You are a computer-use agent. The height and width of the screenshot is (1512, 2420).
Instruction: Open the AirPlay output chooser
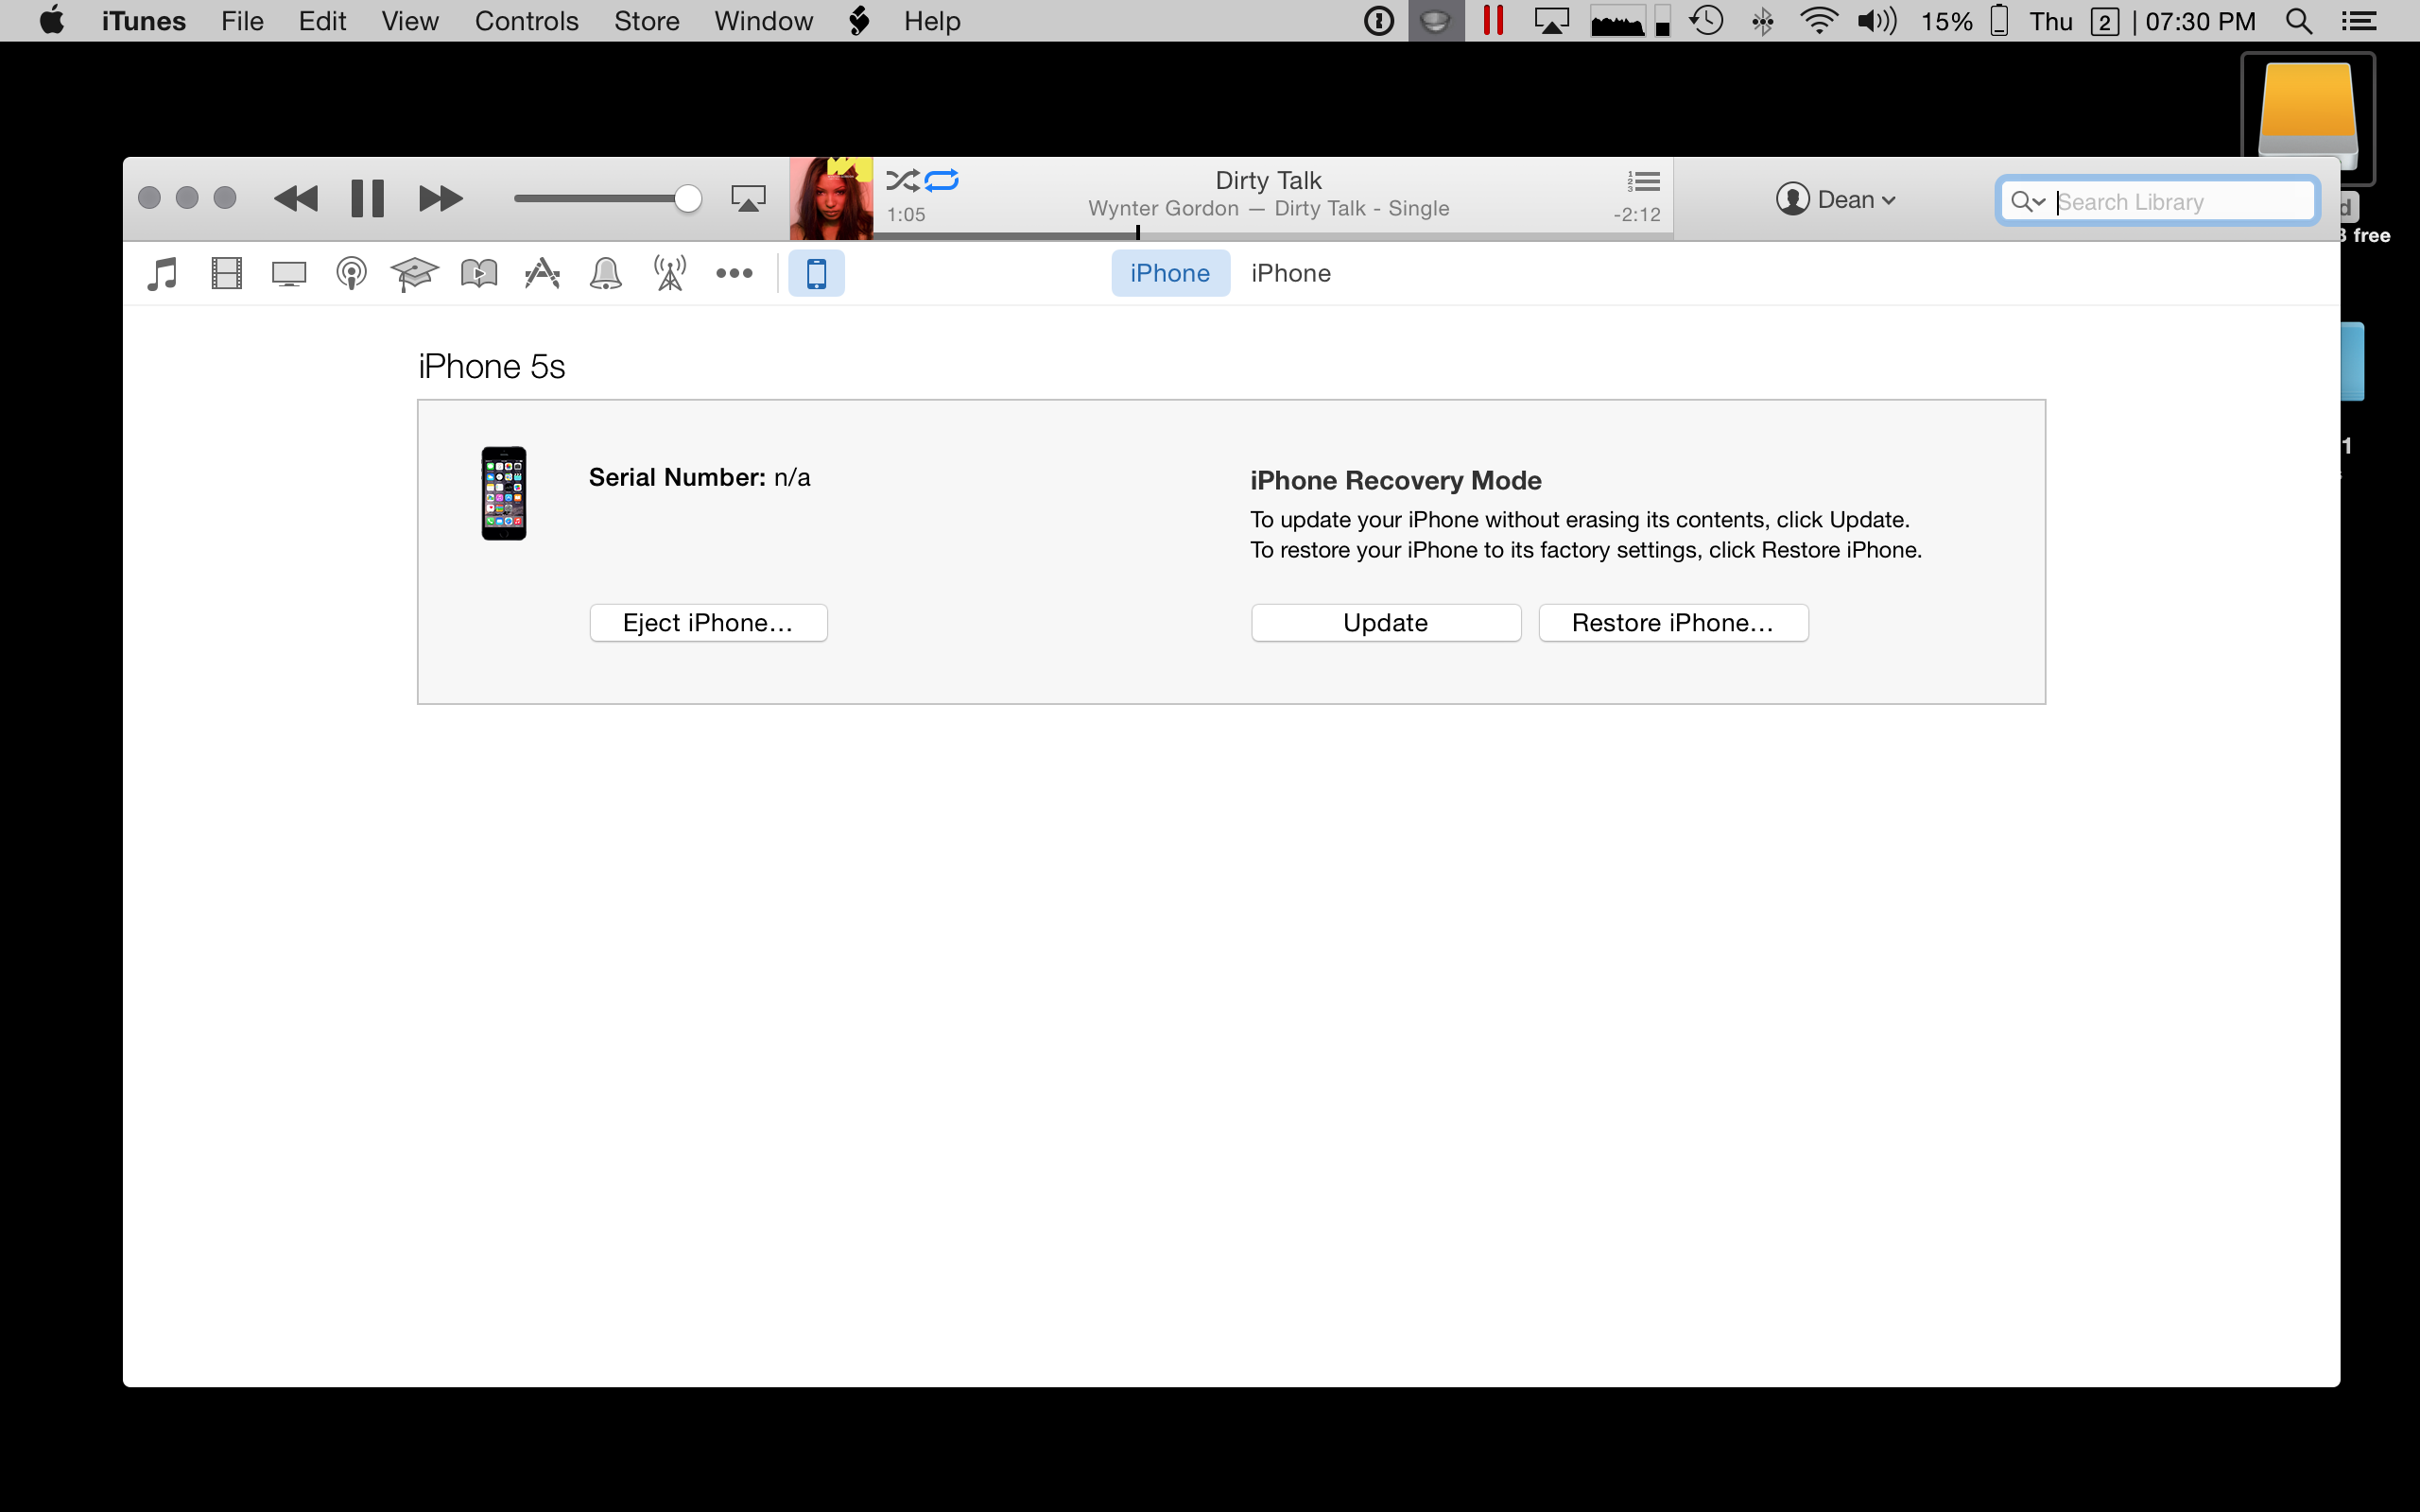tap(748, 198)
